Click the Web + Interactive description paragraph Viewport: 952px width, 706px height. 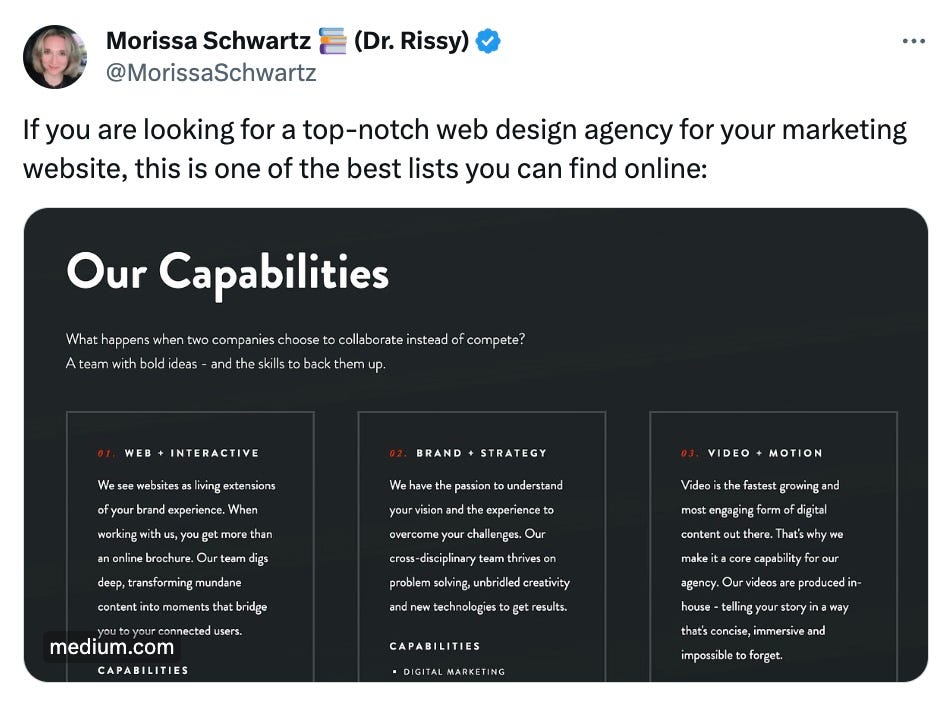(186, 558)
